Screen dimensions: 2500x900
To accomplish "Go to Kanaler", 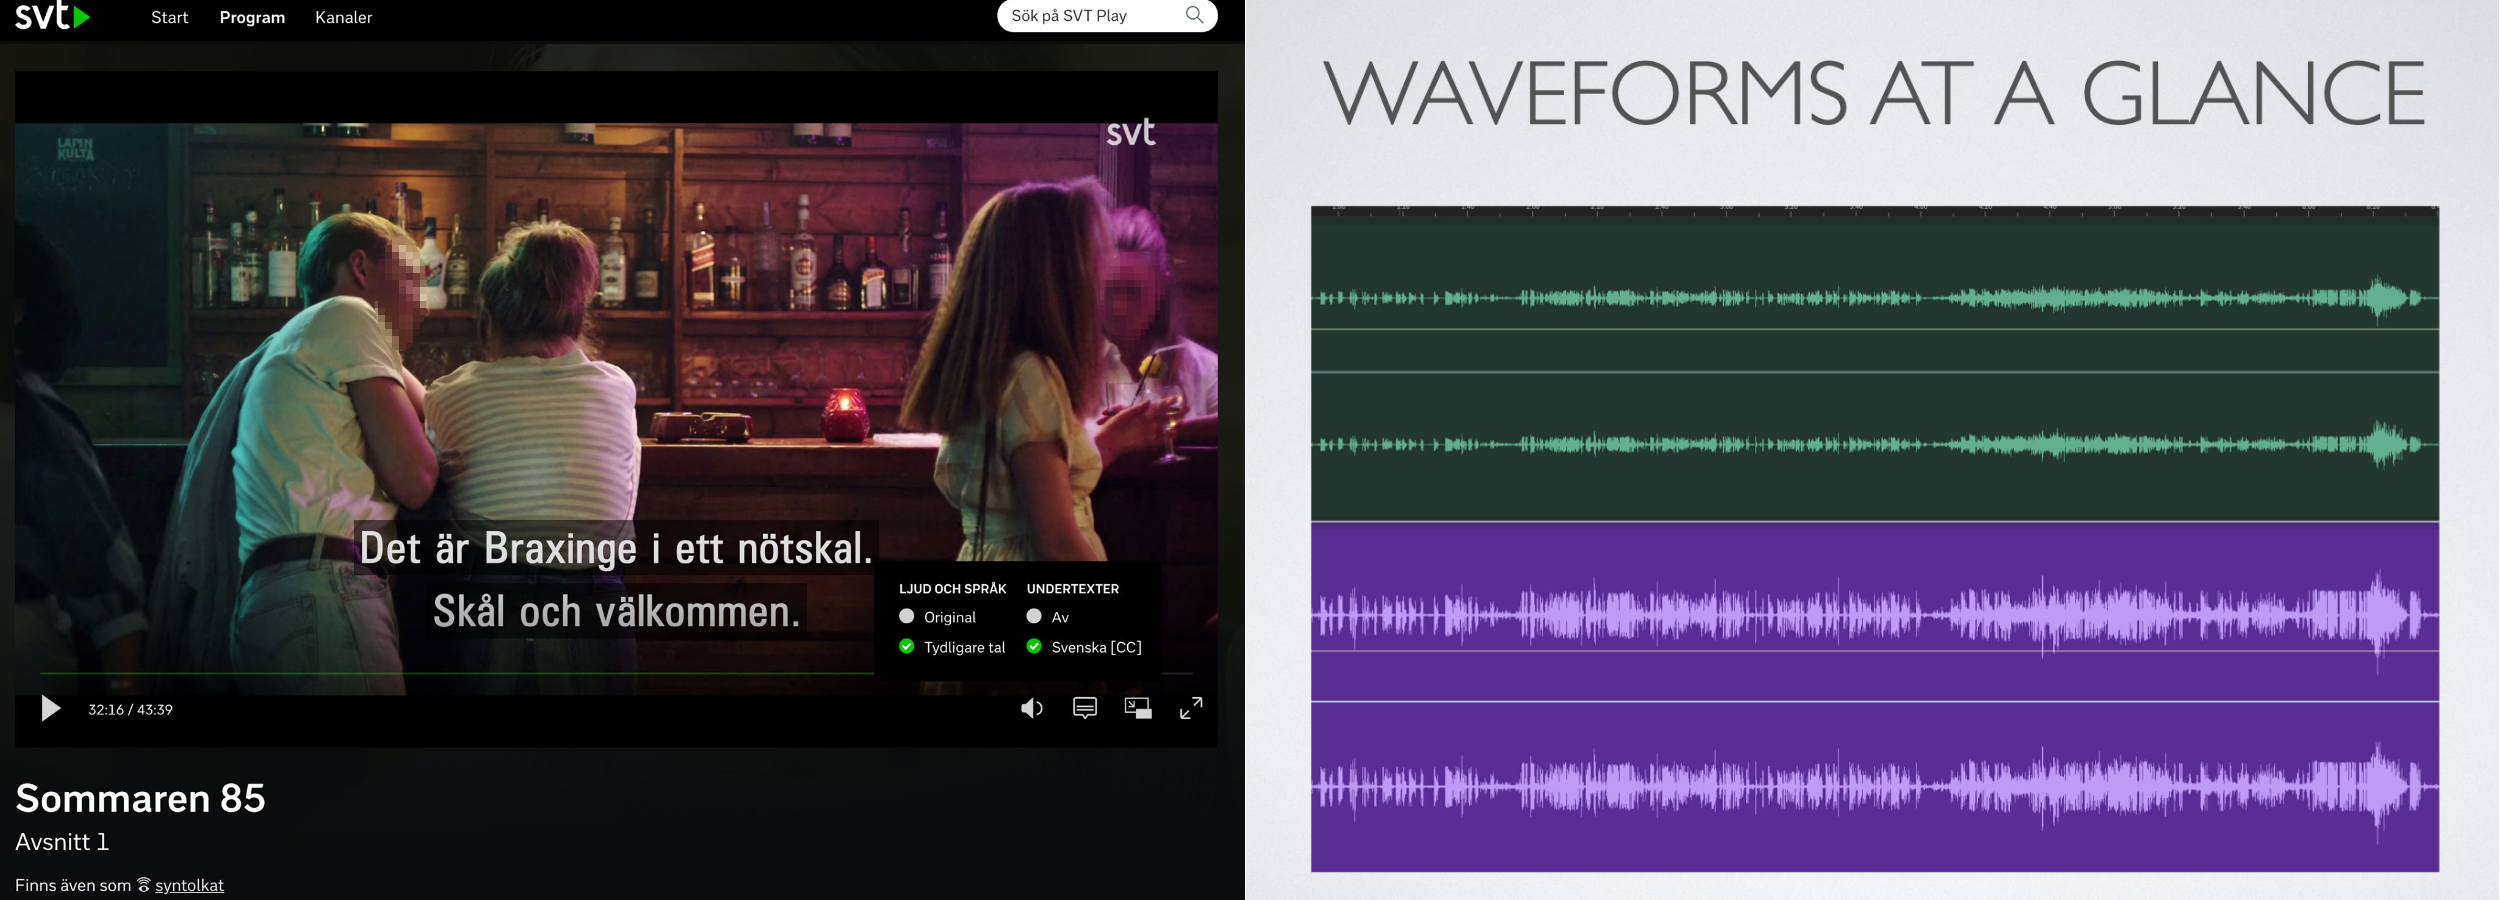I will pos(343,17).
